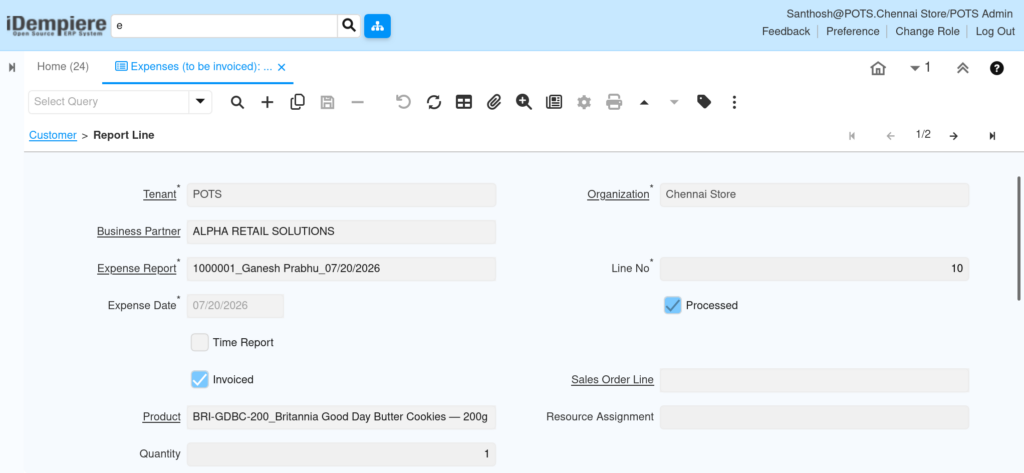
Task: Click the Delete minus icon
Action: pos(357,102)
